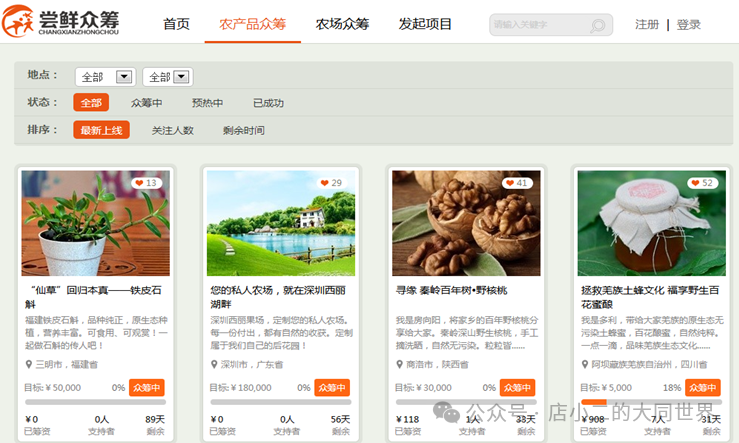Open the potted 石斛 plant thumbnail
Image resolution: width=739 pixels, height=443 pixels.
point(96,223)
